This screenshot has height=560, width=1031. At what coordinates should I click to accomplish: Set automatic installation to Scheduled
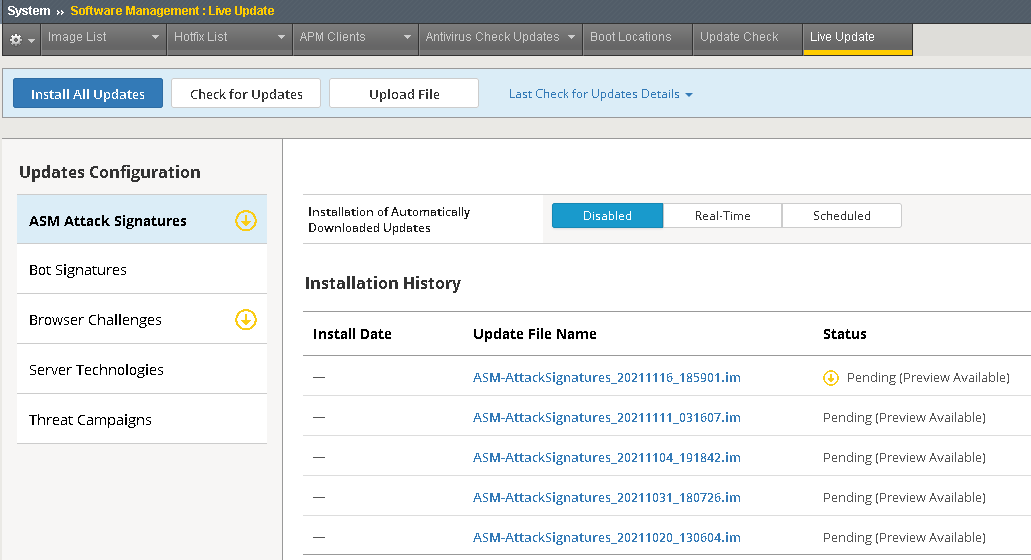pyautogui.click(x=841, y=216)
